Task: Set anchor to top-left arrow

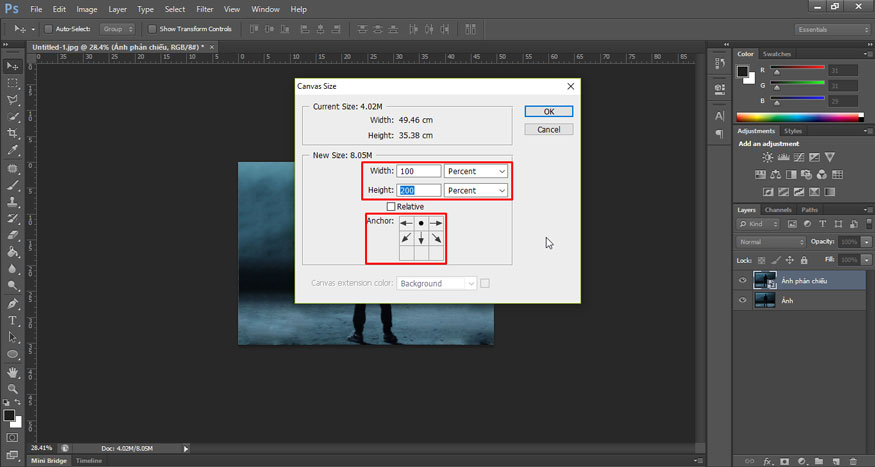Action: point(406,223)
